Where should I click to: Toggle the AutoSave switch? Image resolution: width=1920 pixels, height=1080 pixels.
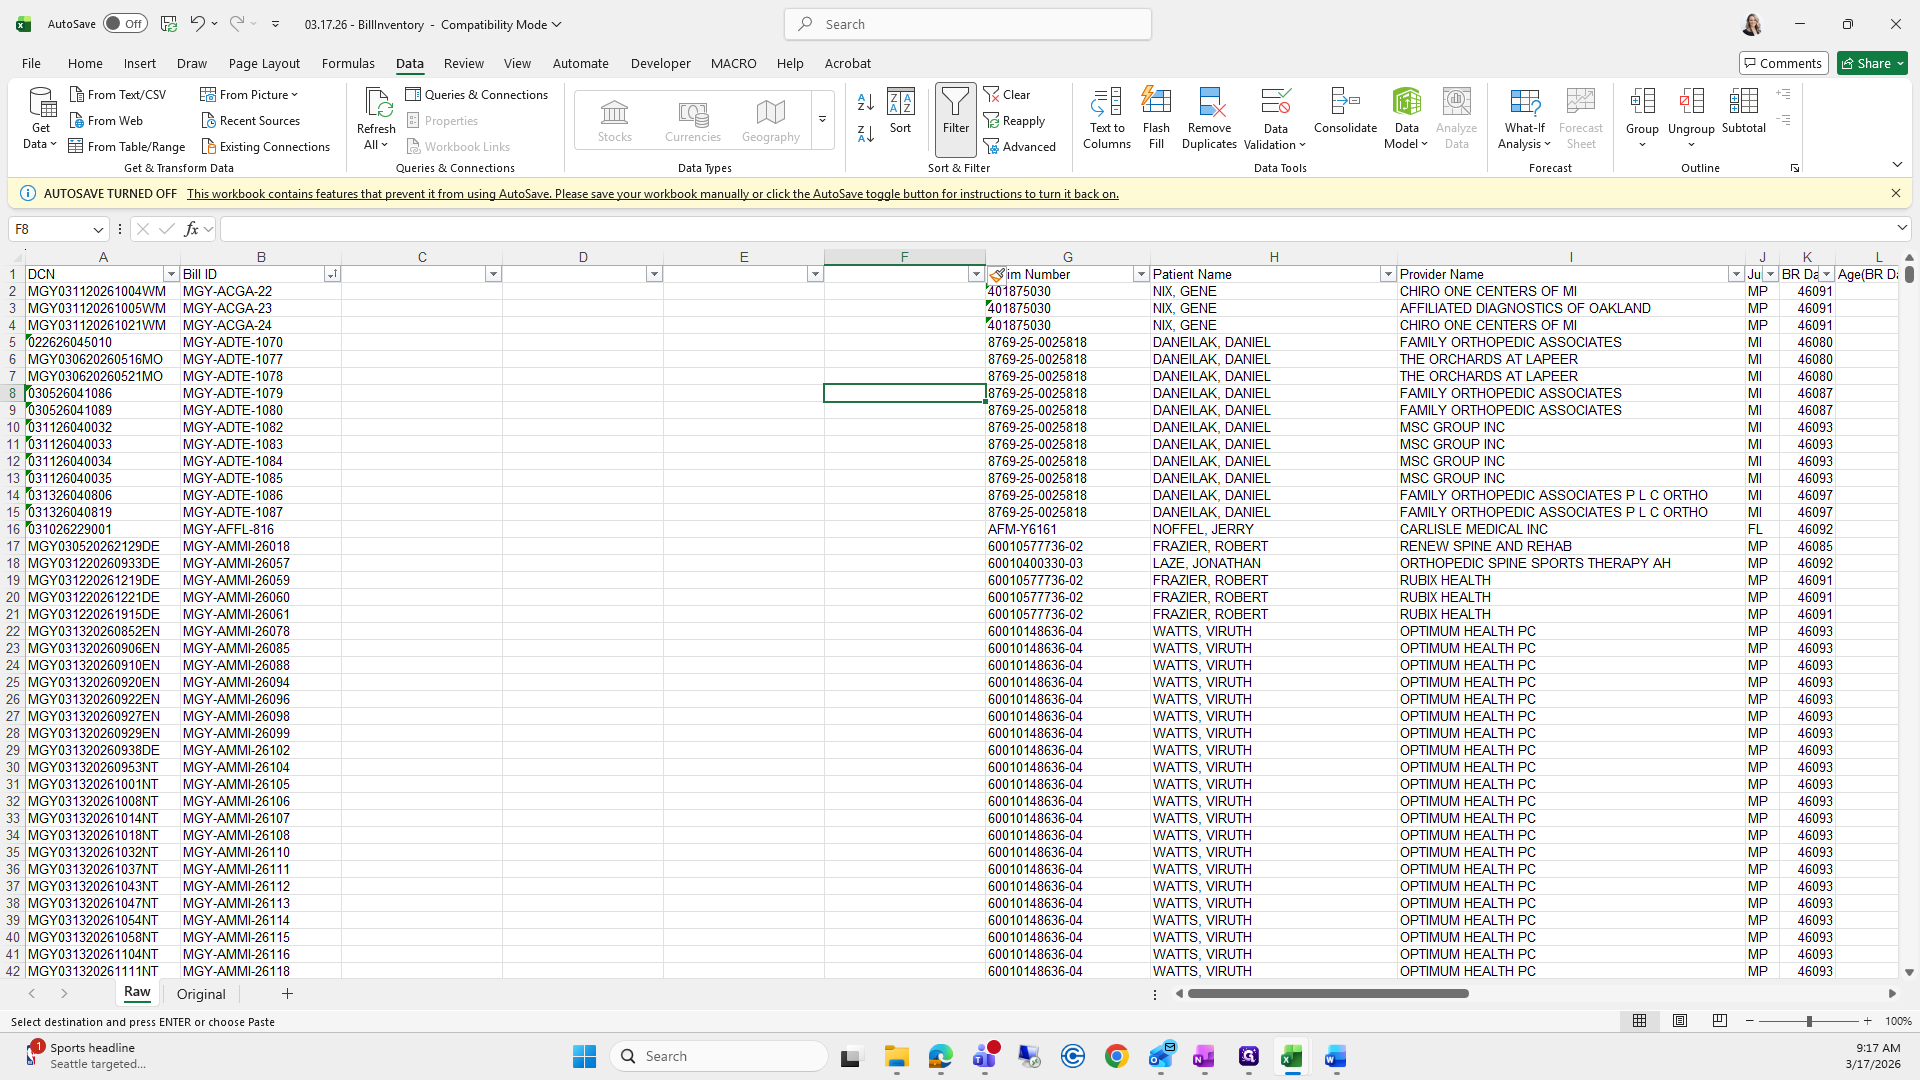pos(125,24)
